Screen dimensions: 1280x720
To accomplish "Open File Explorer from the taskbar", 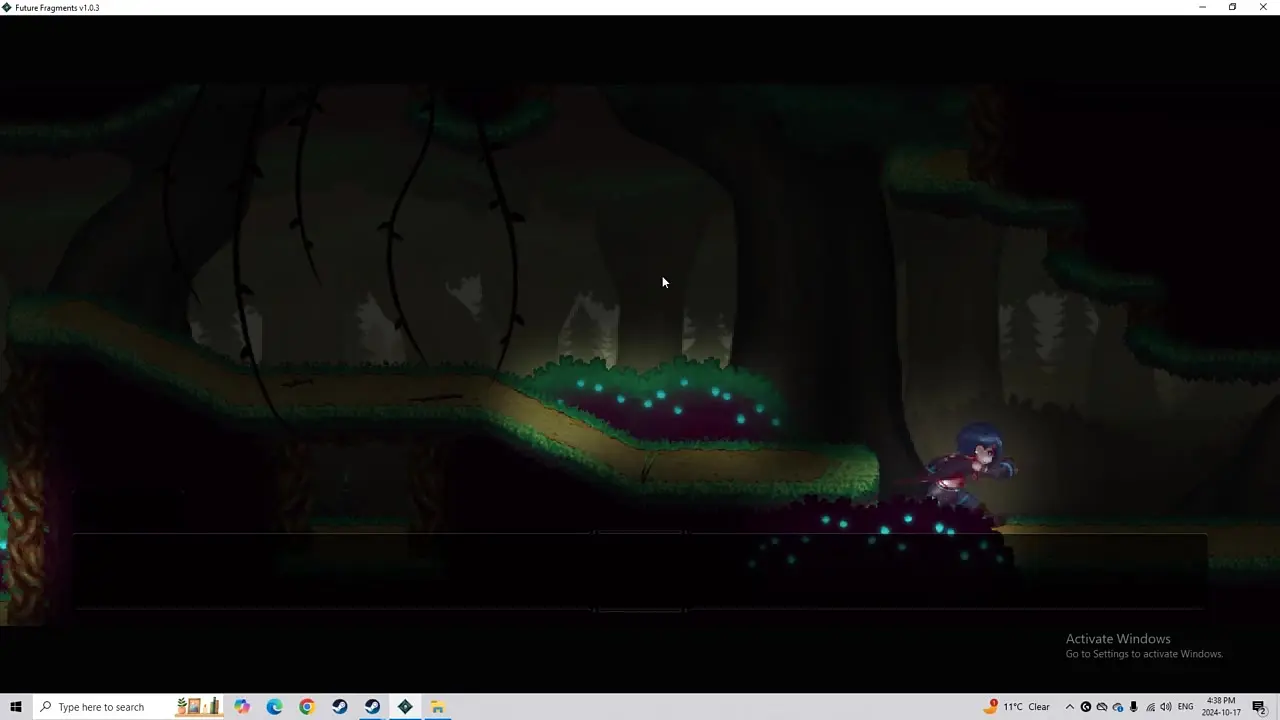I will pyautogui.click(x=437, y=707).
